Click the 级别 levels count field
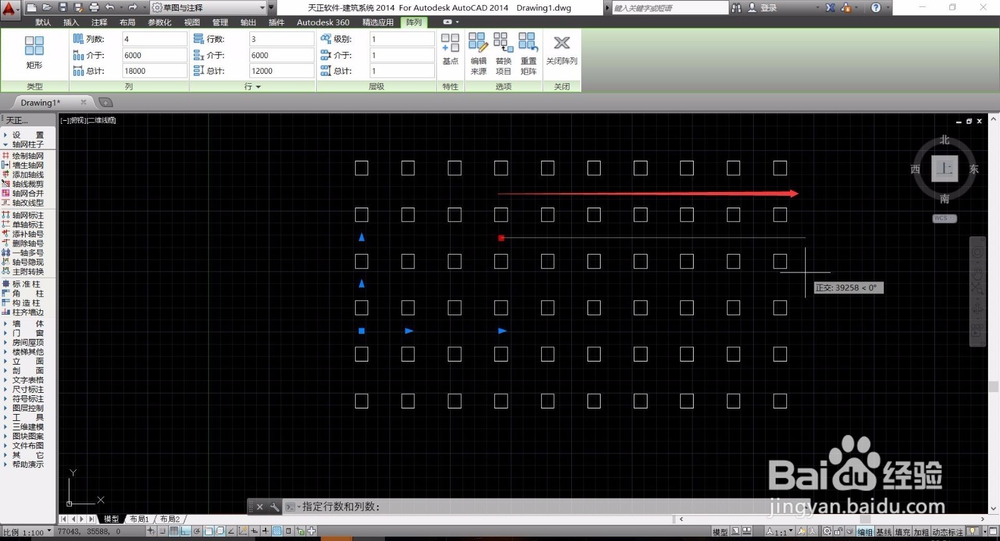The image size is (1000, 541). pyautogui.click(x=402, y=39)
